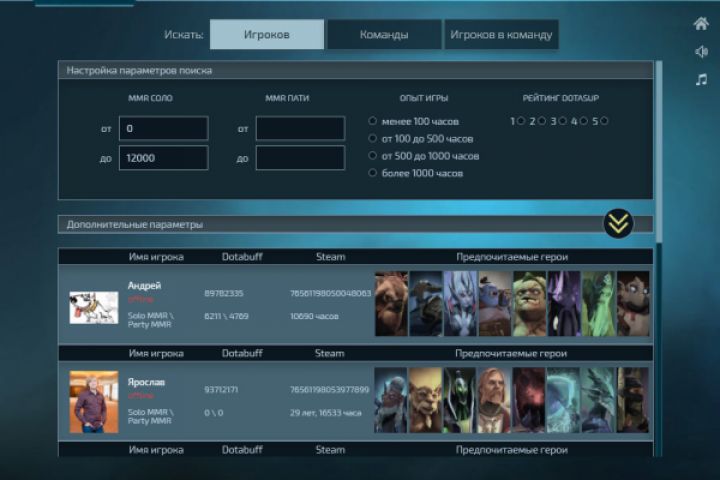Image resolution: width=720 pixels, height=480 pixels.
Task: Select Ogre Magi hero in Андрей's row
Action: (495, 304)
